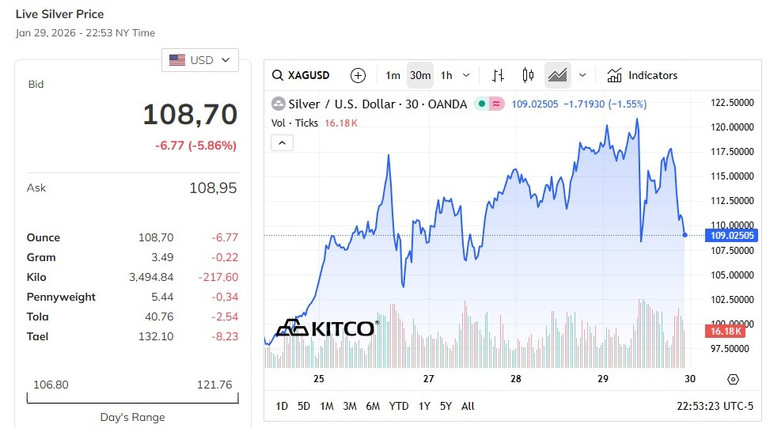Switch to 1m interval
The width and height of the screenshot is (770, 428).
[x=393, y=75]
